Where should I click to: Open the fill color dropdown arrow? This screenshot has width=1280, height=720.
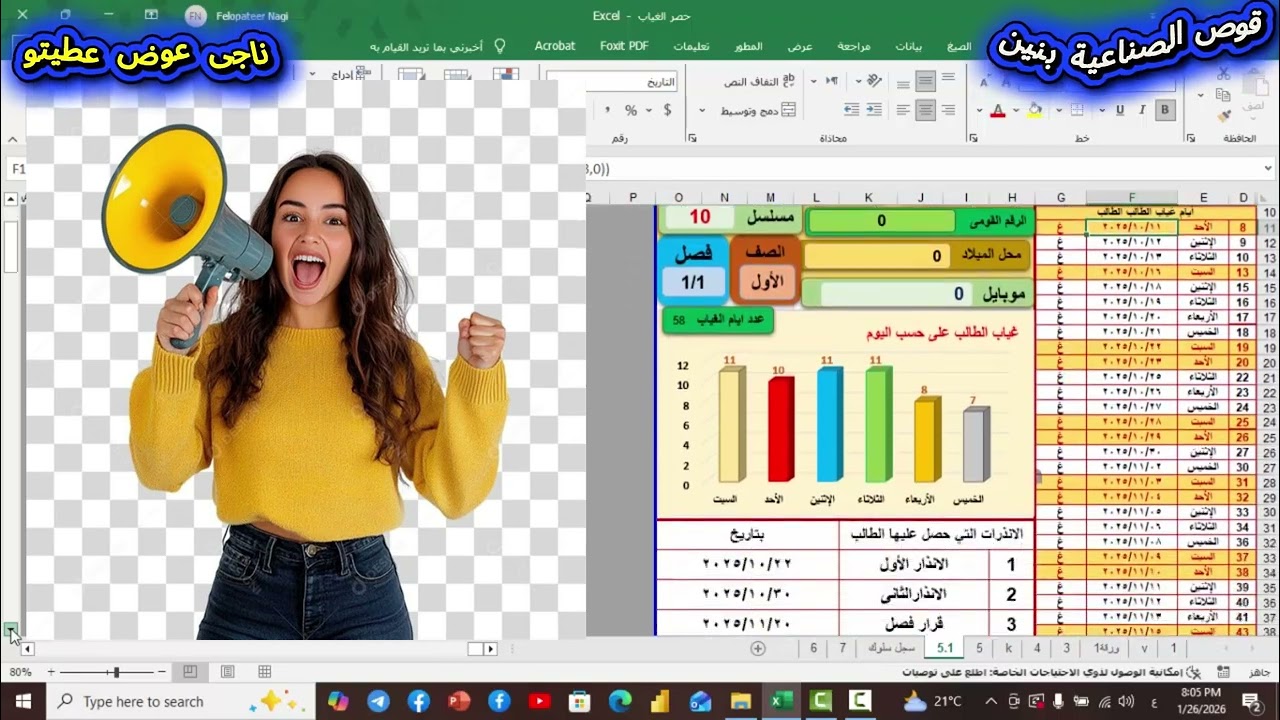tap(1016, 110)
